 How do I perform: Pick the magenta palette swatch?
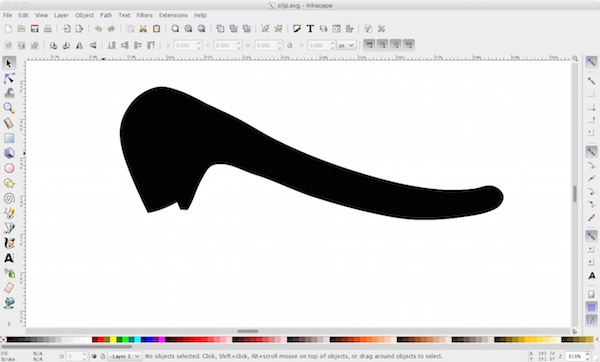click(x=162, y=339)
